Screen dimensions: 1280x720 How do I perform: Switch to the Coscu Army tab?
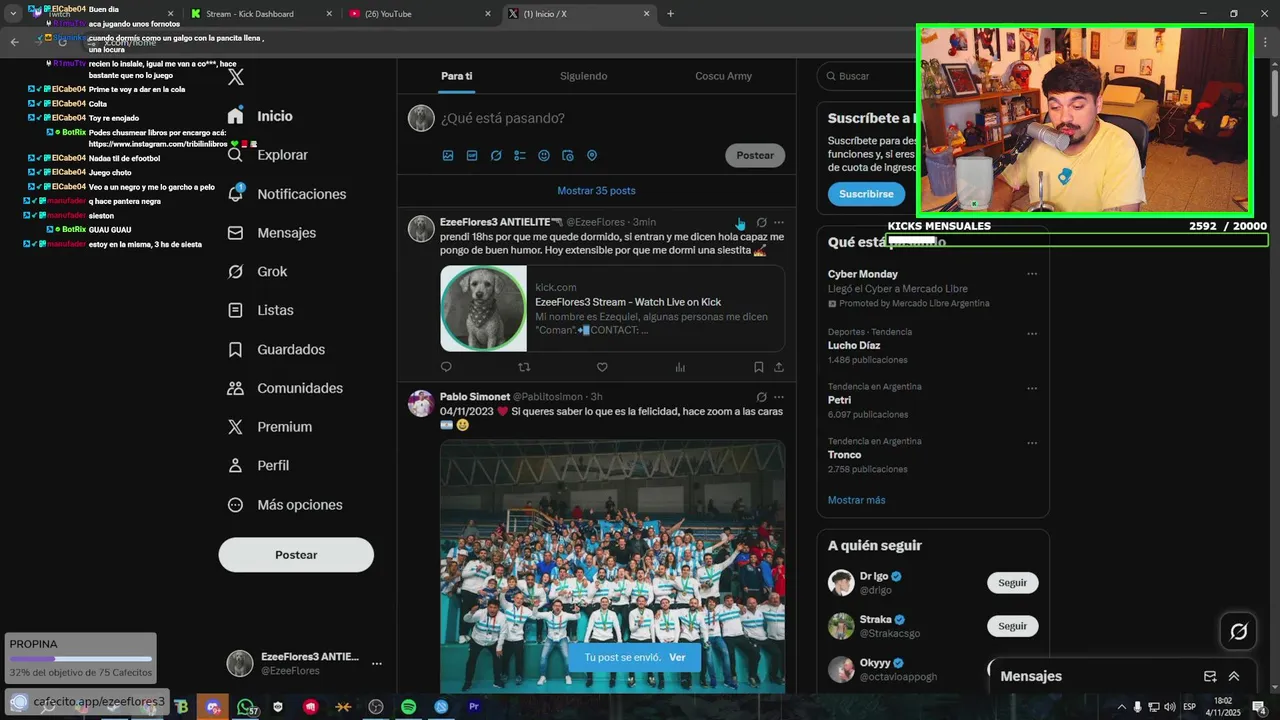(x=723, y=76)
